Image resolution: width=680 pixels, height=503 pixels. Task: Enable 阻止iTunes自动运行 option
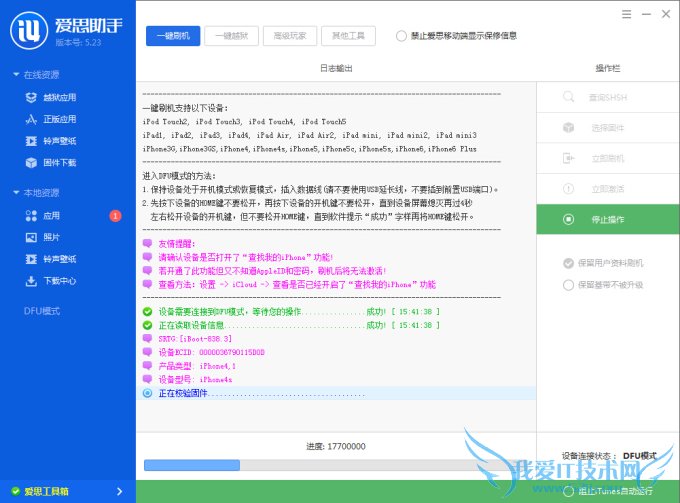tap(568, 491)
